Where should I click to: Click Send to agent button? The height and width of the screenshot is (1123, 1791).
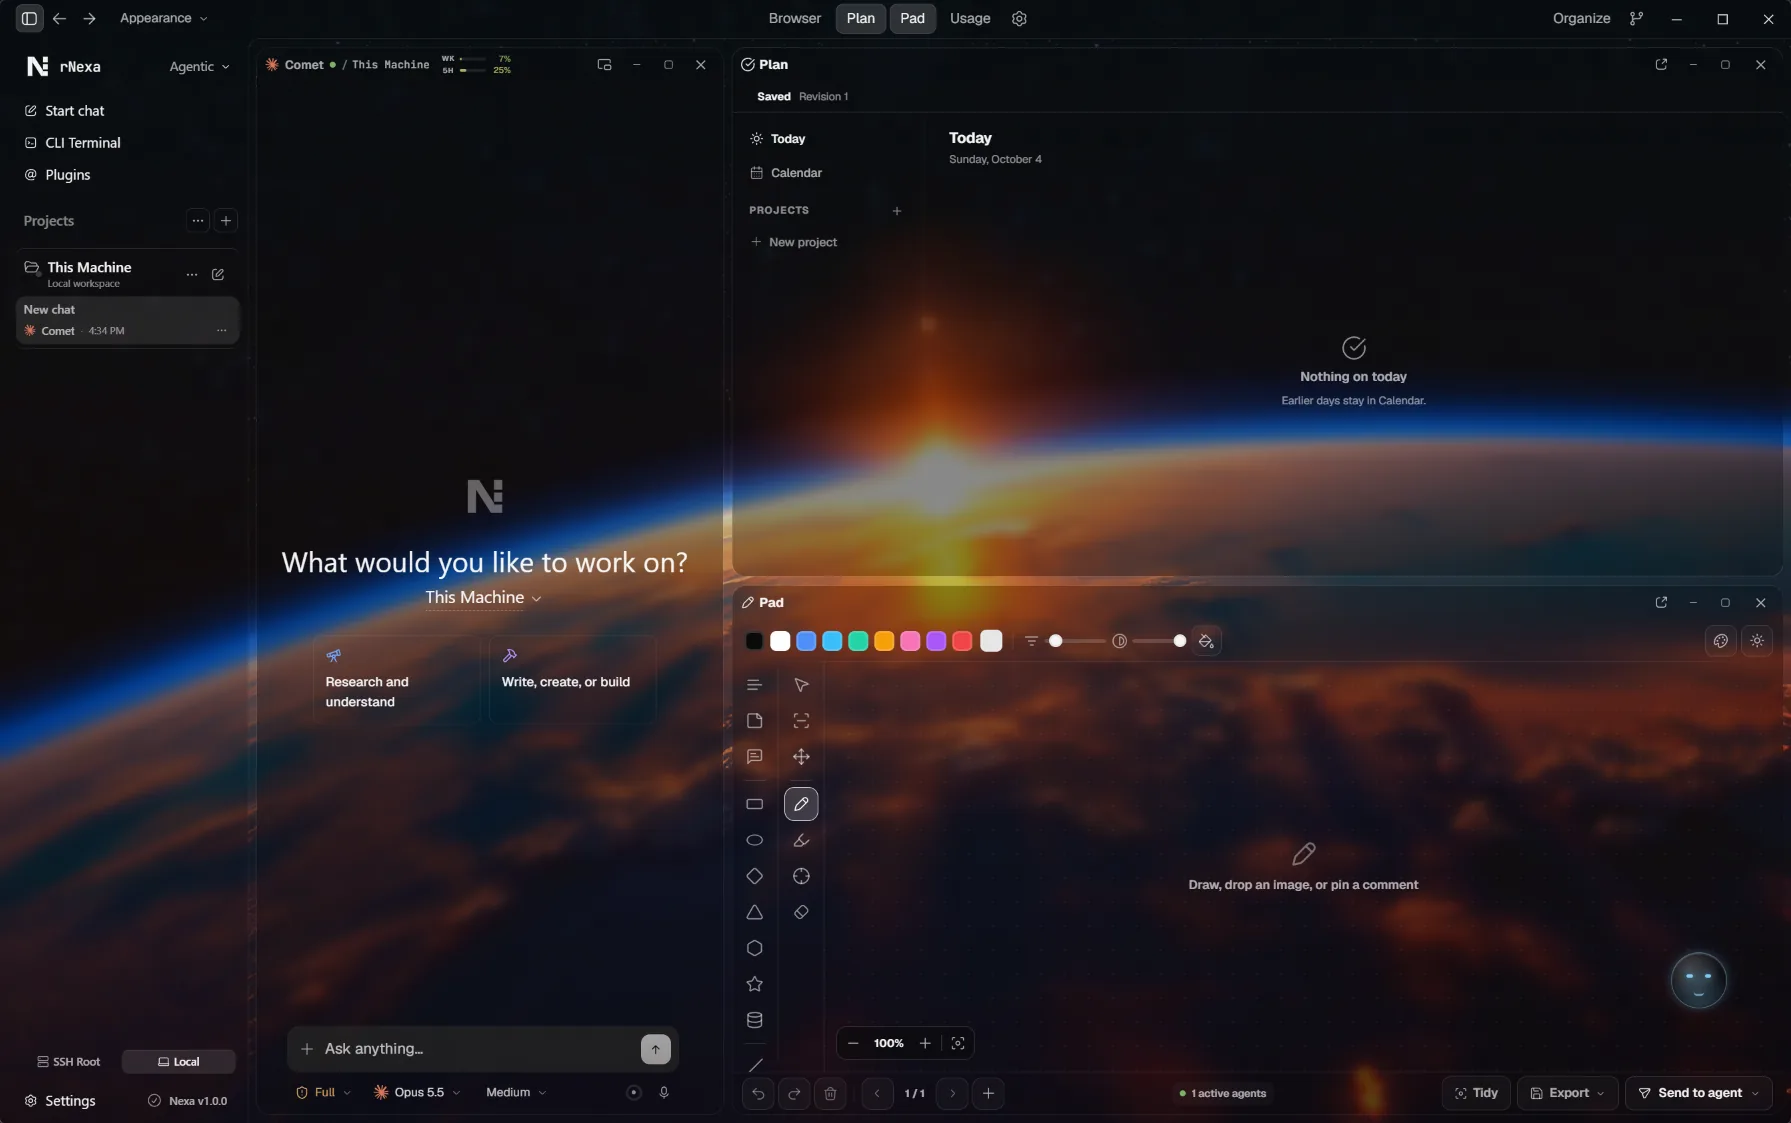(1699, 1093)
